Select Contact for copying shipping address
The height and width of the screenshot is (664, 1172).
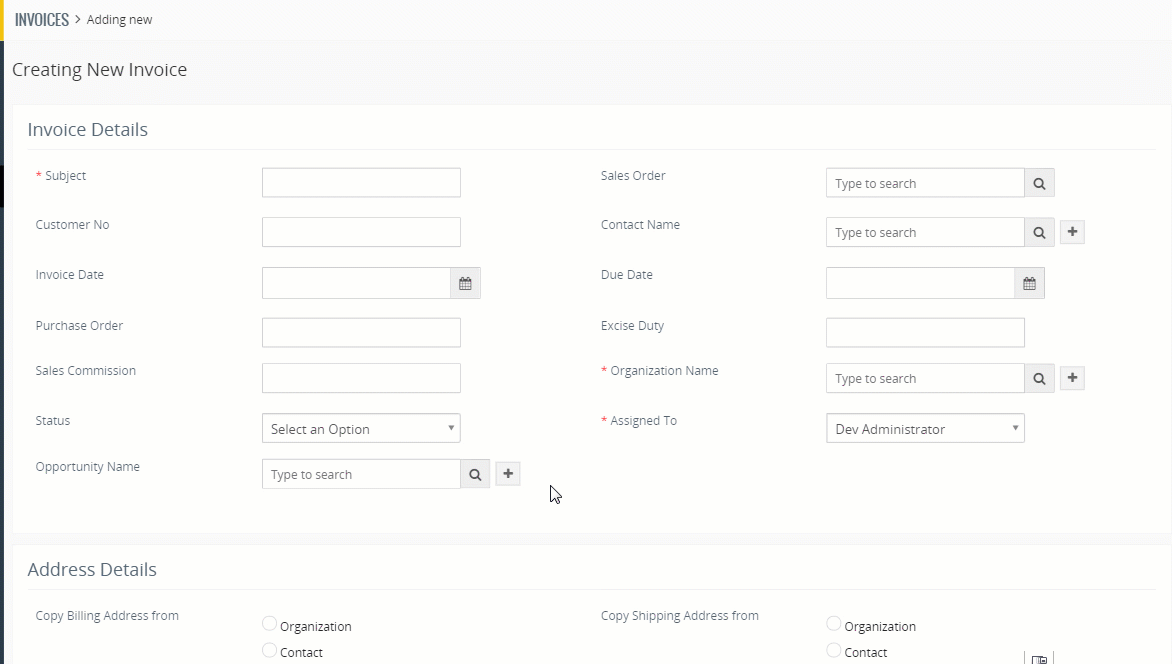tap(834, 651)
